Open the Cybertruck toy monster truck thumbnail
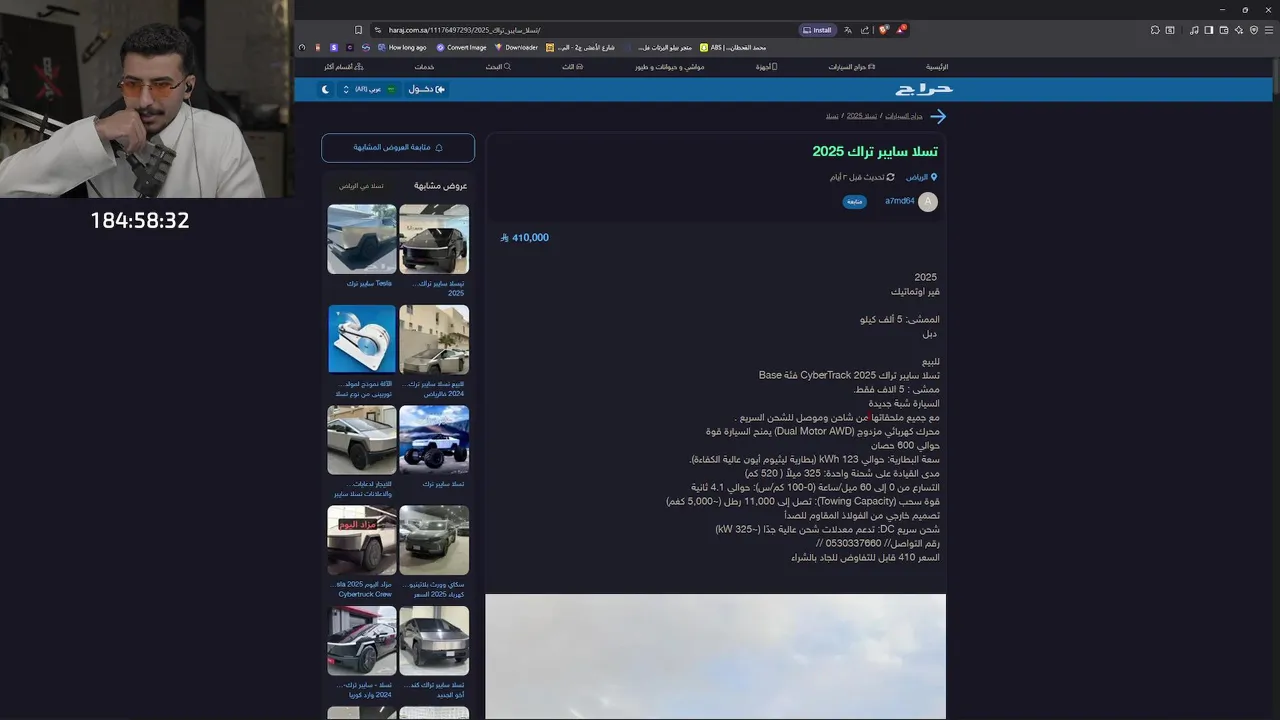The height and width of the screenshot is (720, 1280). [434, 440]
